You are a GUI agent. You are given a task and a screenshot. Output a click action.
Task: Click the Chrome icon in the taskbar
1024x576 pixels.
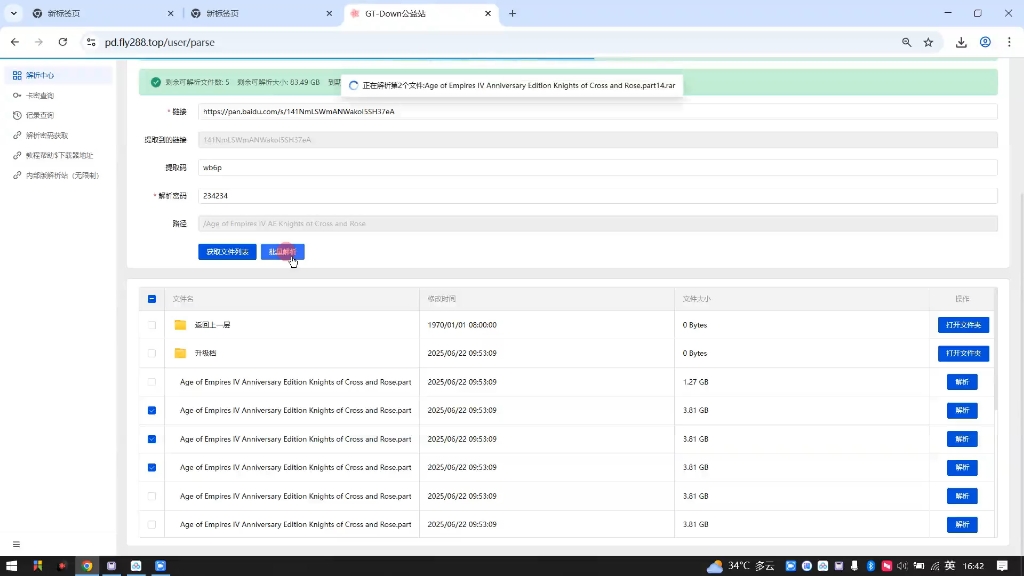coord(87,566)
